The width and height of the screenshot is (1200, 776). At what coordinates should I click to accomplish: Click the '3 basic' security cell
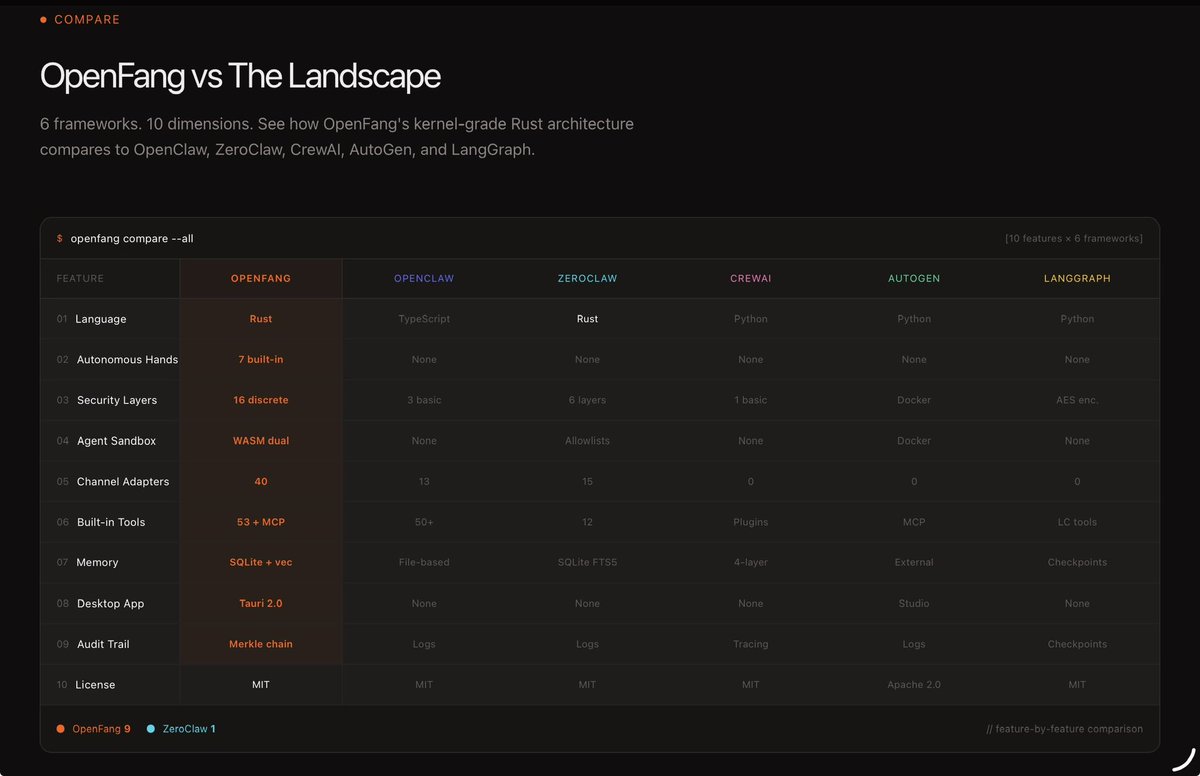424,400
